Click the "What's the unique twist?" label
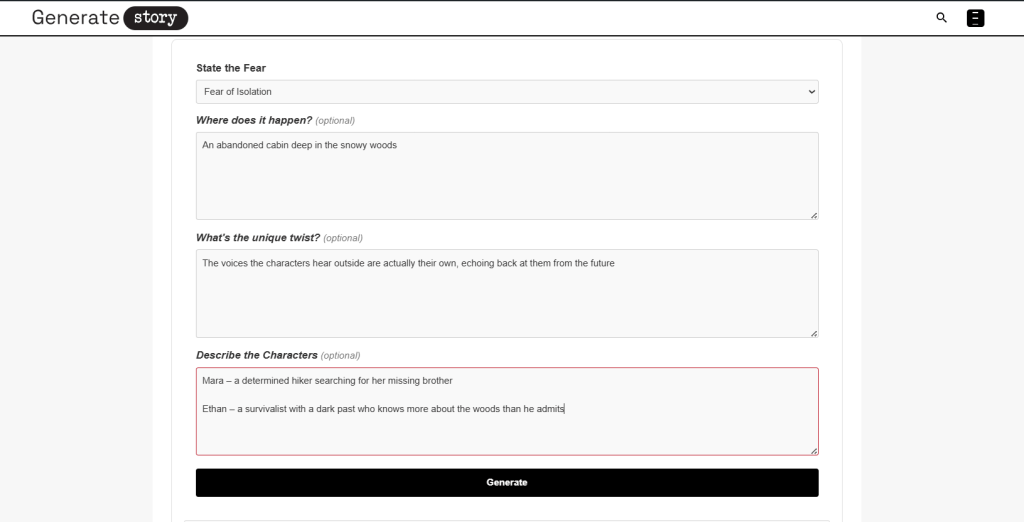Image resolution: width=1024 pixels, height=522 pixels. (258, 238)
